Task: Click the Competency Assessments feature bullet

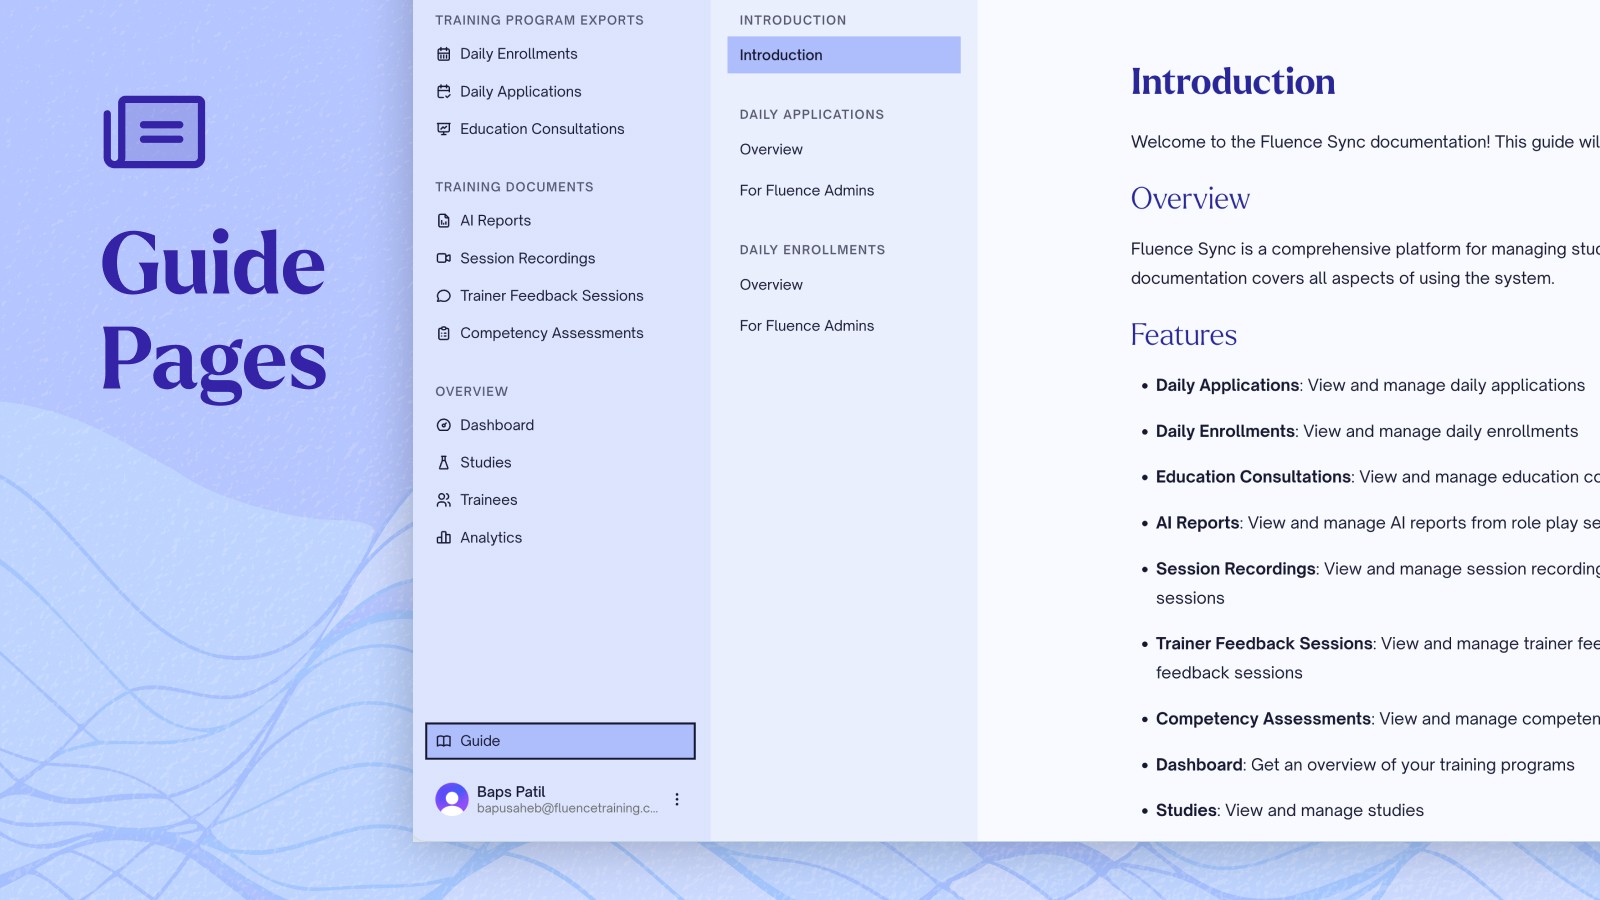Action: tap(1378, 719)
